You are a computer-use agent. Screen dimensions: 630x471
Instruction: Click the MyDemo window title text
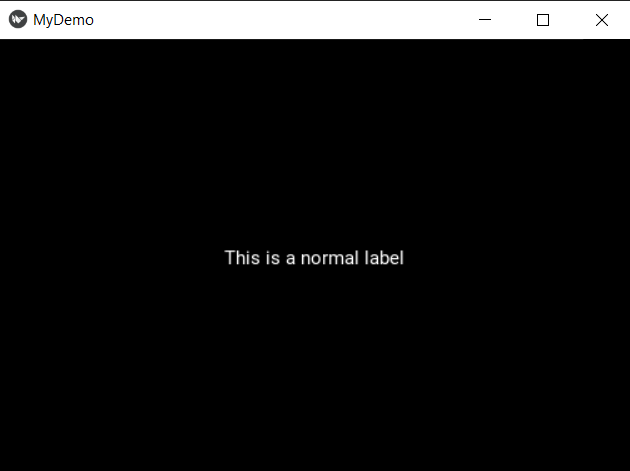63,20
